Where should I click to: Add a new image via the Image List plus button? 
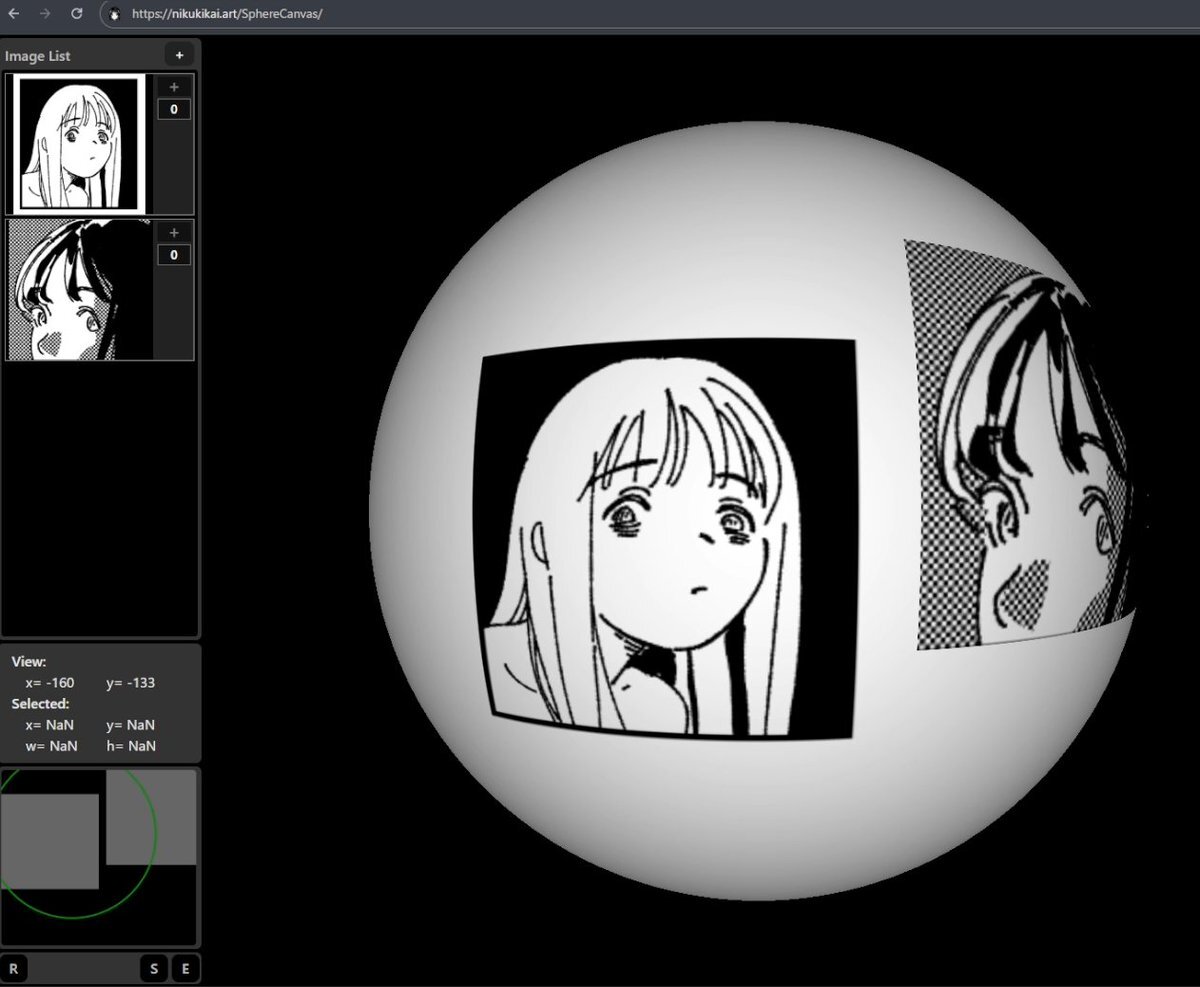(x=179, y=55)
